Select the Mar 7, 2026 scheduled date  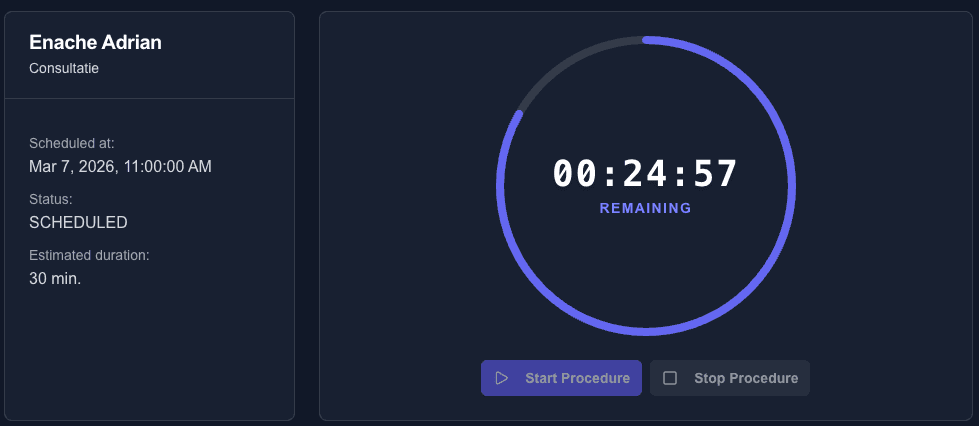(120, 166)
